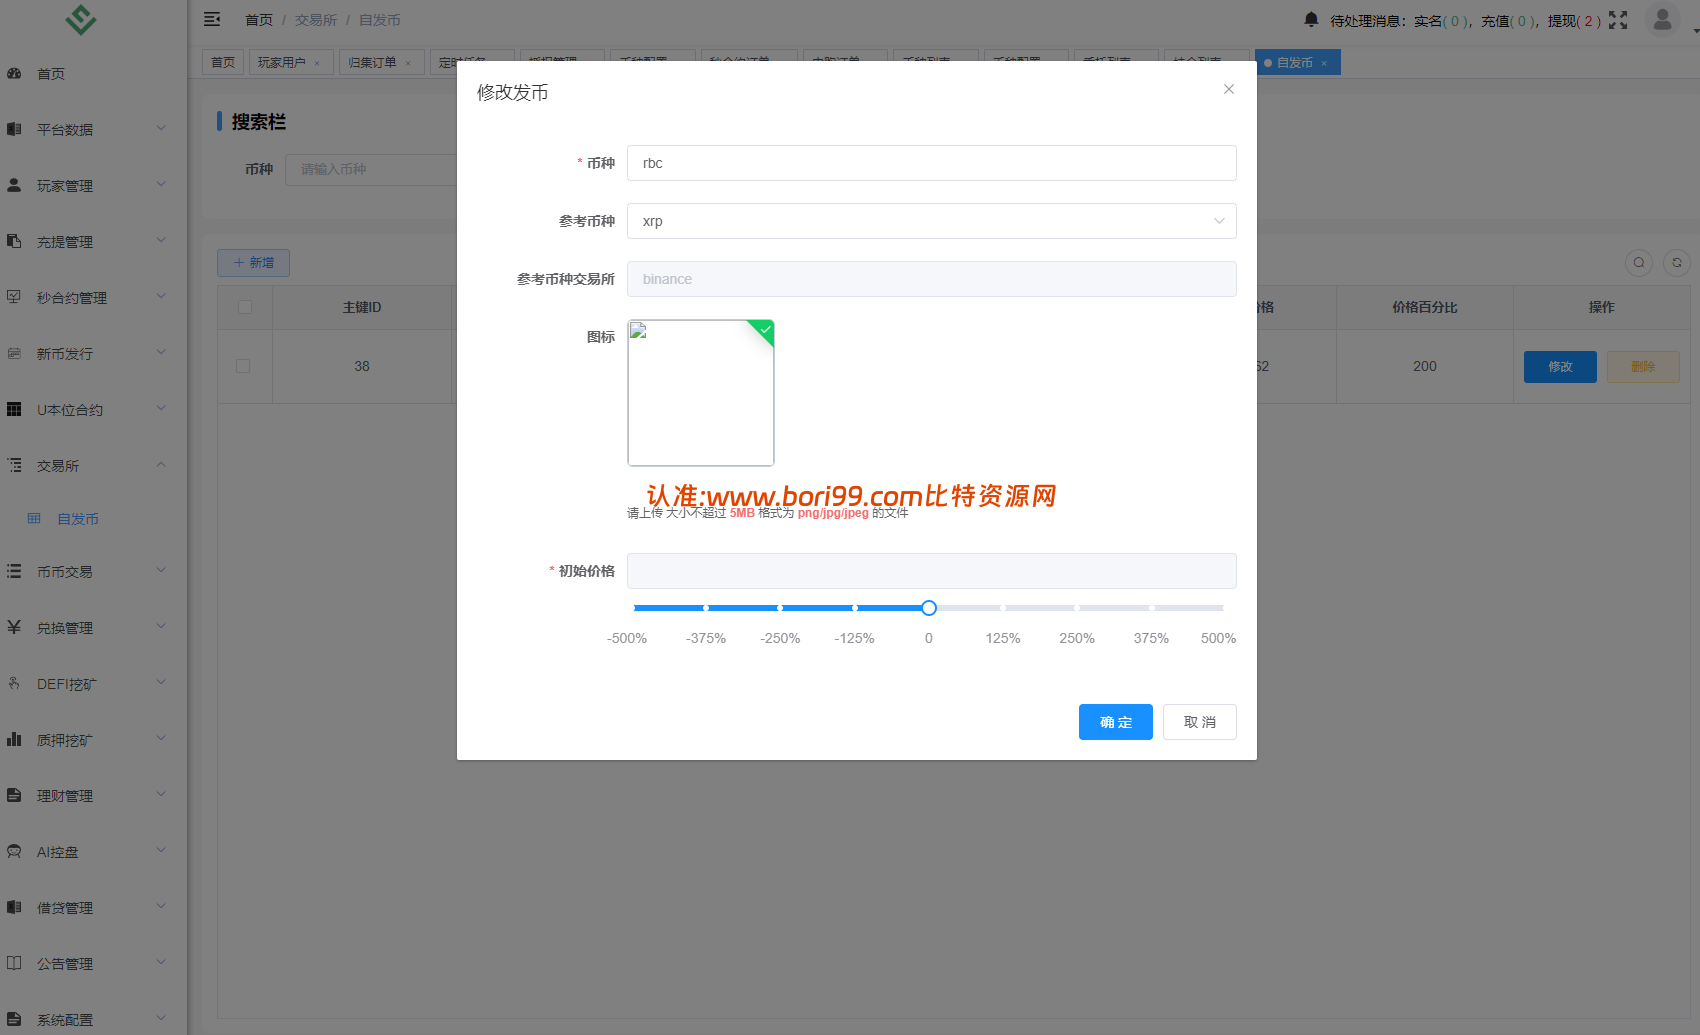This screenshot has width=1700, height=1035.
Task: Click the 秒合约管理 sidebar icon
Action: pyautogui.click(x=14, y=297)
